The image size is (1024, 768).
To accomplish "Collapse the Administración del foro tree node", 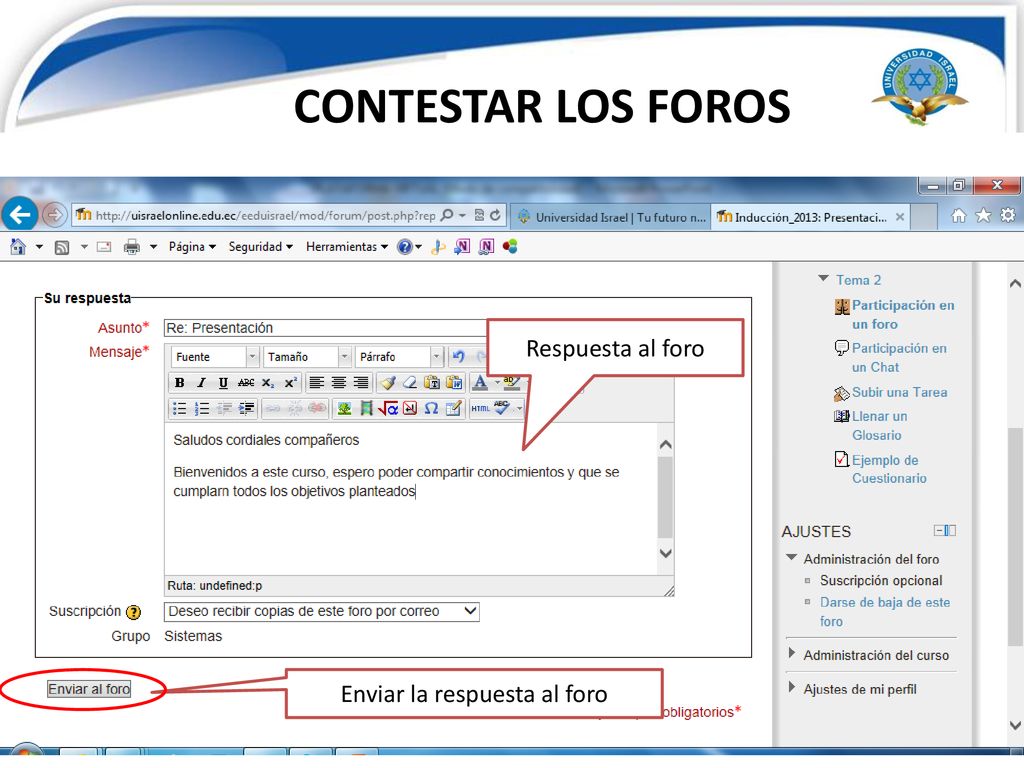I will point(792,558).
